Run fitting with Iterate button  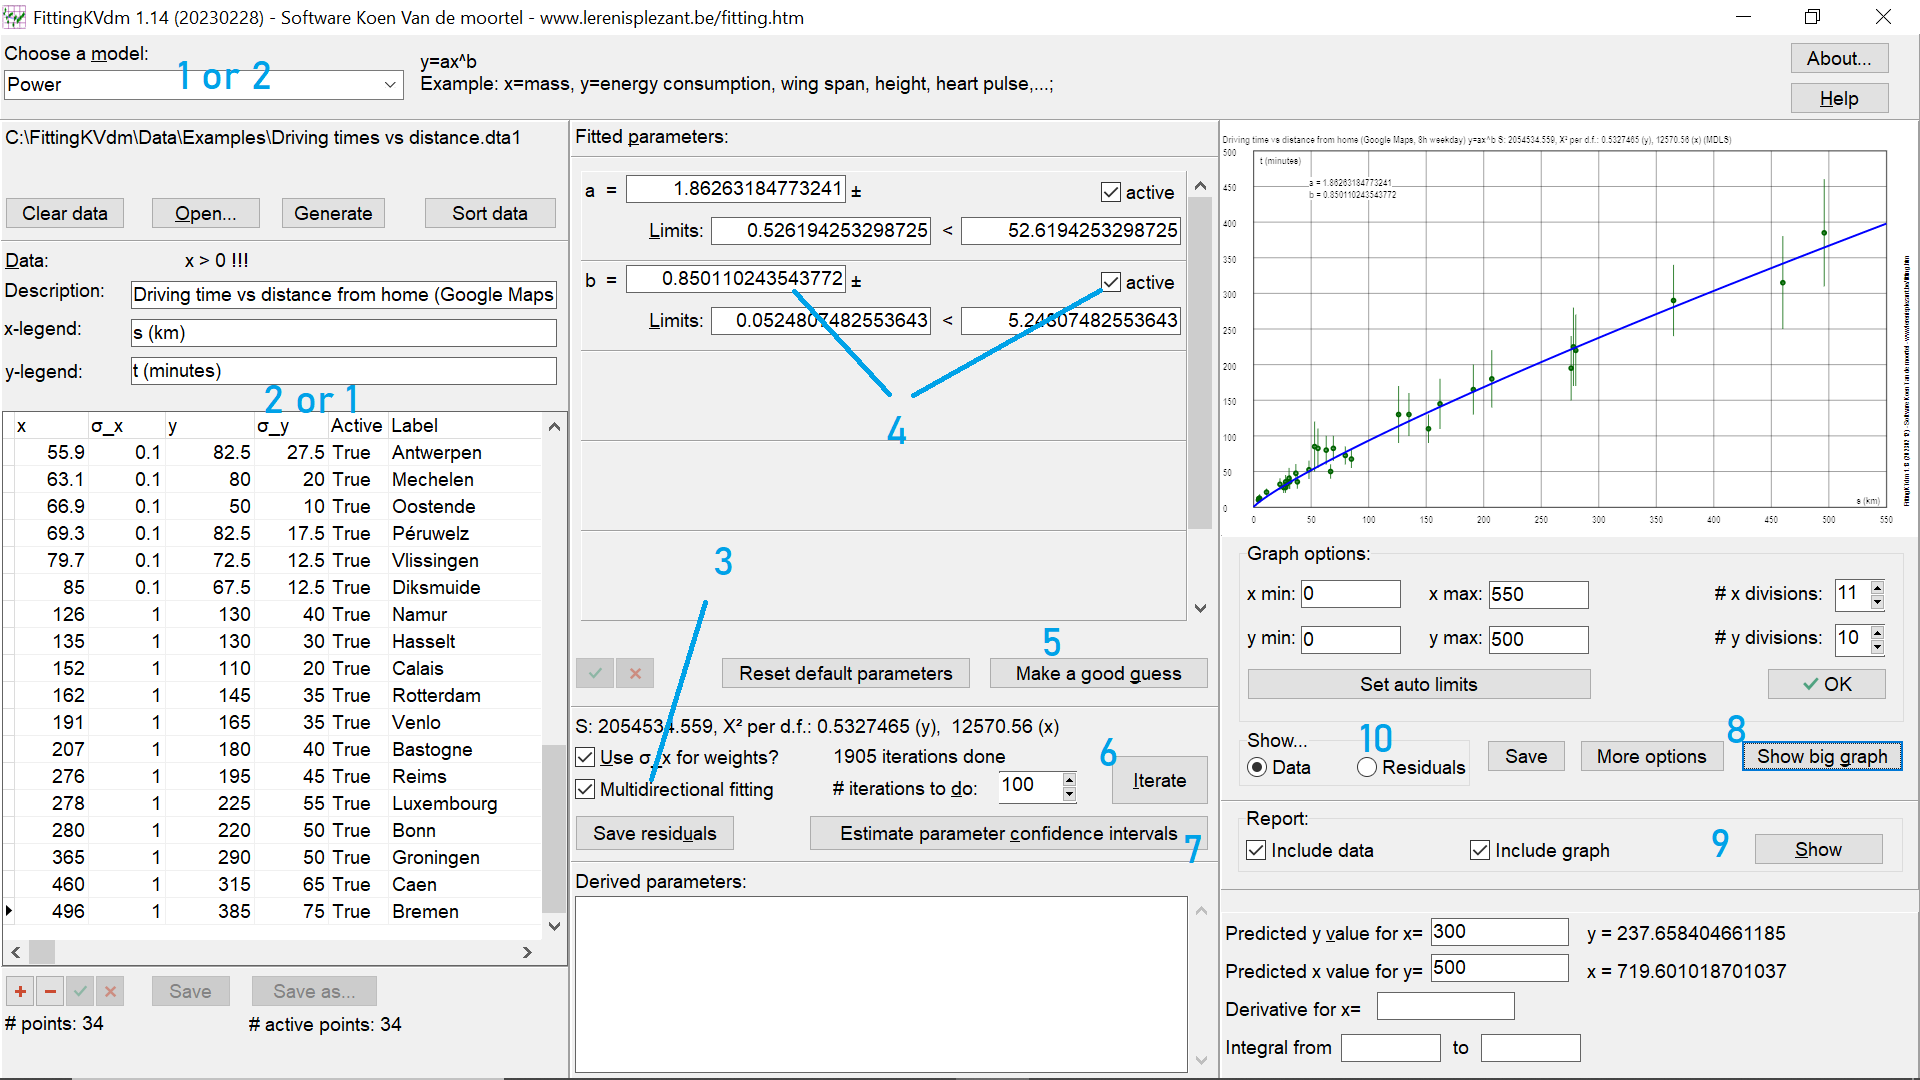click(1160, 780)
